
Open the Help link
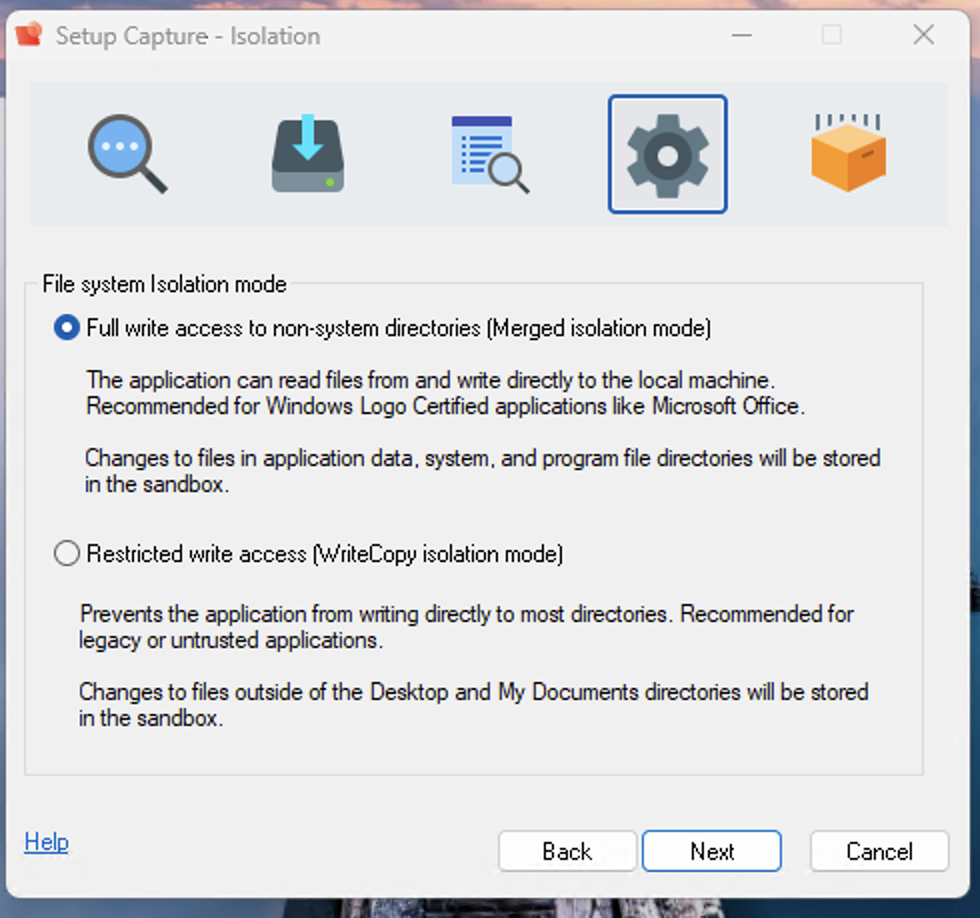(x=46, y=842)
